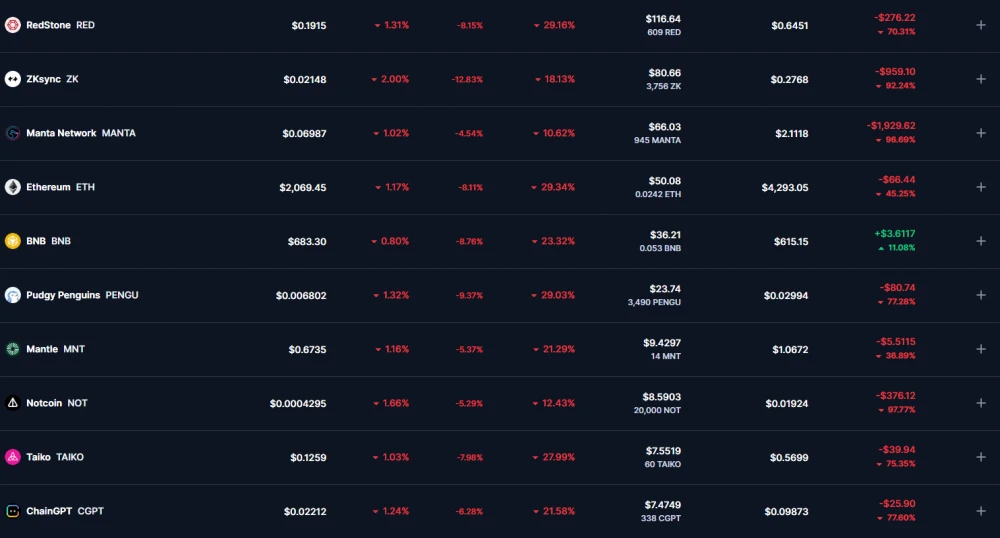The width and height of the screenshot is (1000, 538).
Task: Click the BNB coin logo icon
Action: (x=13, y=241)
